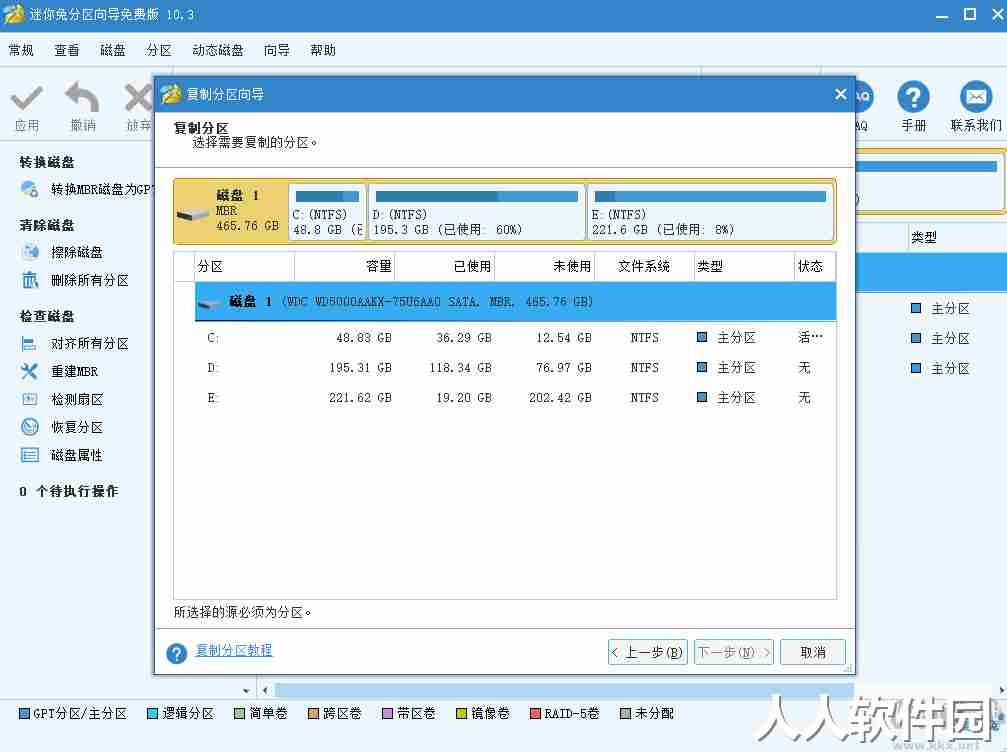Click the Discard (放弃) X toolbar icon
1007x752 pixels.
(x=139, y=98)
